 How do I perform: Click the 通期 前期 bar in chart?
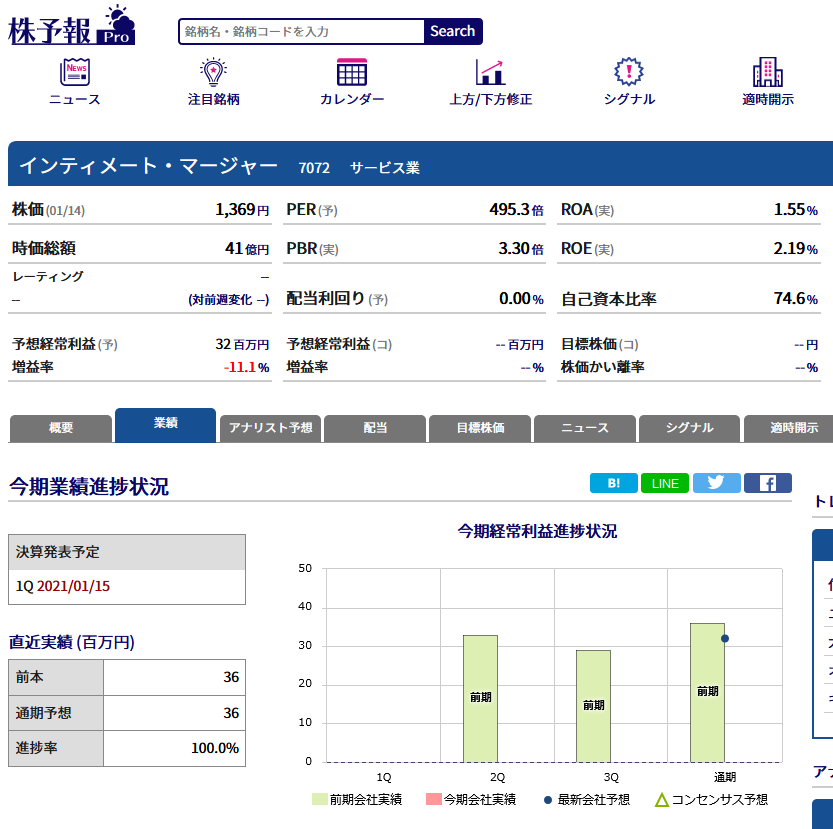[707, 692]
